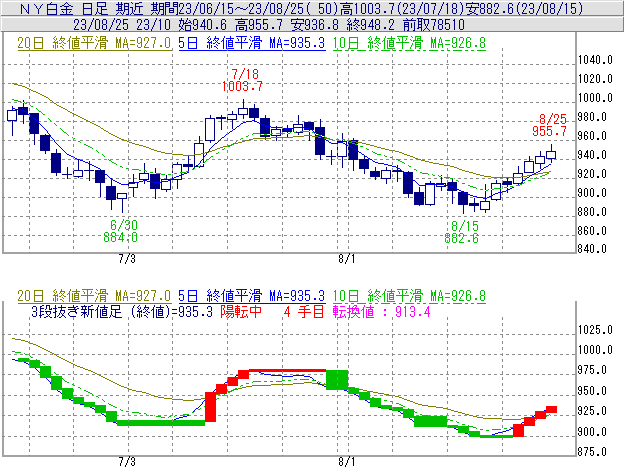Click the large green block near 8/1 in lower chart

click(x=337, y=380)
